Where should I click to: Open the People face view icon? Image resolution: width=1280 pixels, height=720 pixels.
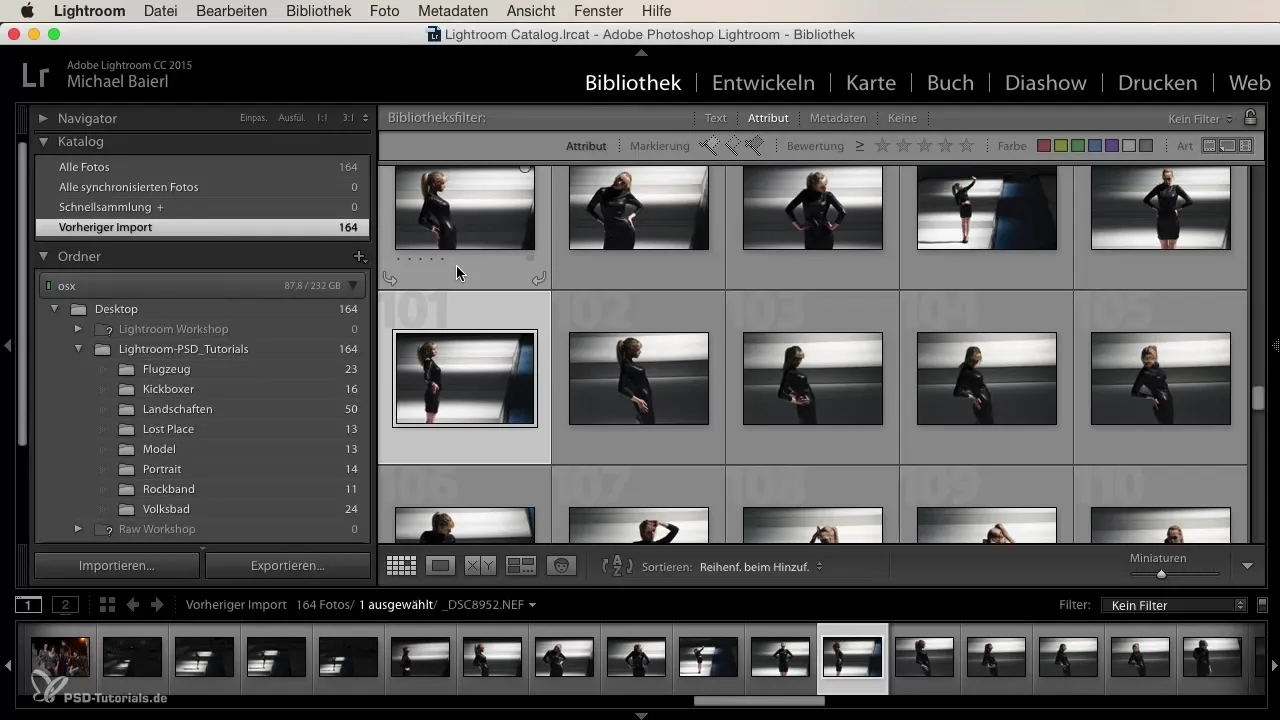coord(561,566)
